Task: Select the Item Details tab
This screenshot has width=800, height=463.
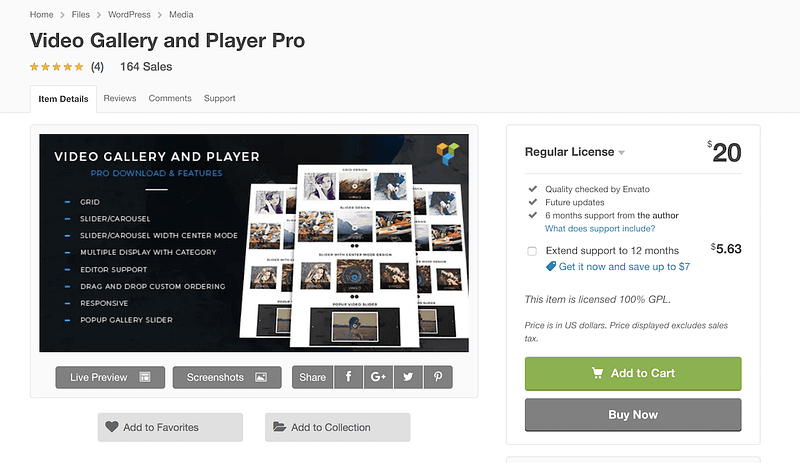Action: [x=63, y=99]
